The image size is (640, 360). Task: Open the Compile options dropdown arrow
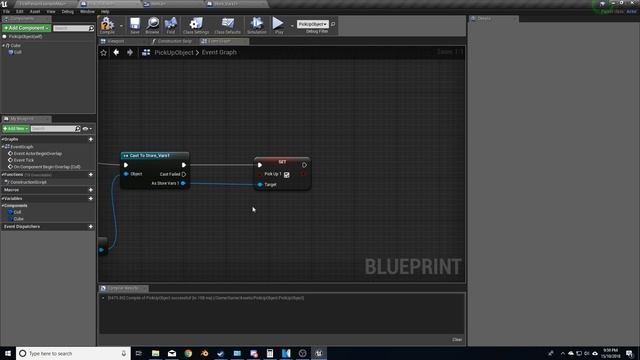[x=121, y=26]
